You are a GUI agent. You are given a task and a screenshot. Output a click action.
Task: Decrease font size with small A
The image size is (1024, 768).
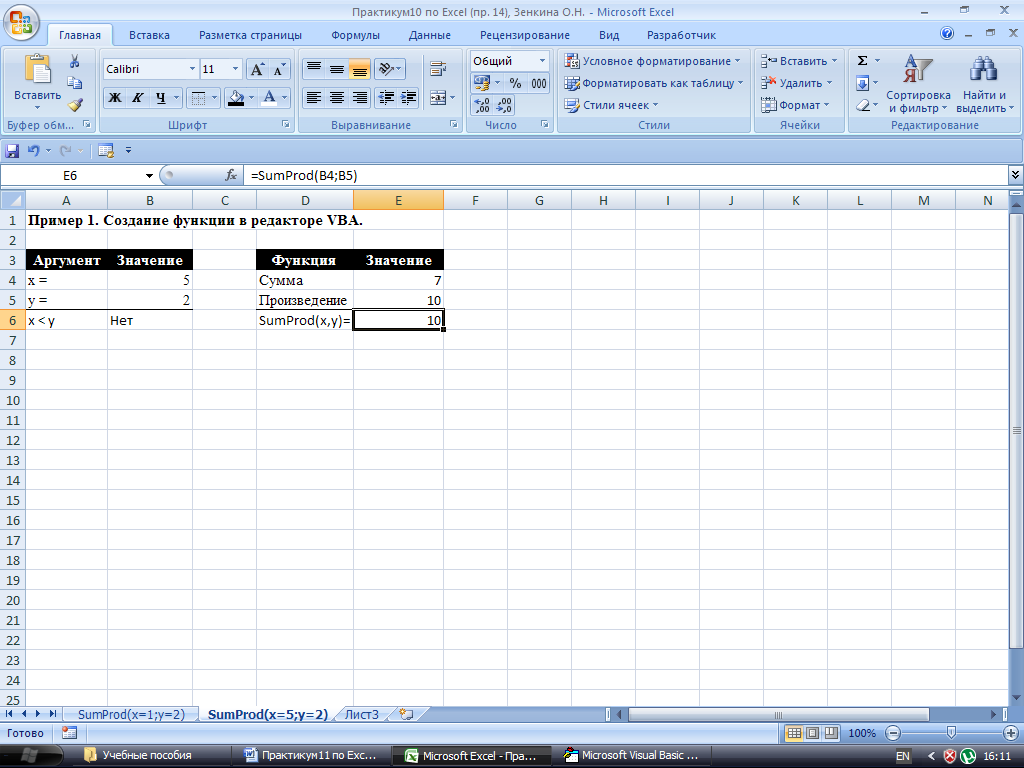point(279,69)
